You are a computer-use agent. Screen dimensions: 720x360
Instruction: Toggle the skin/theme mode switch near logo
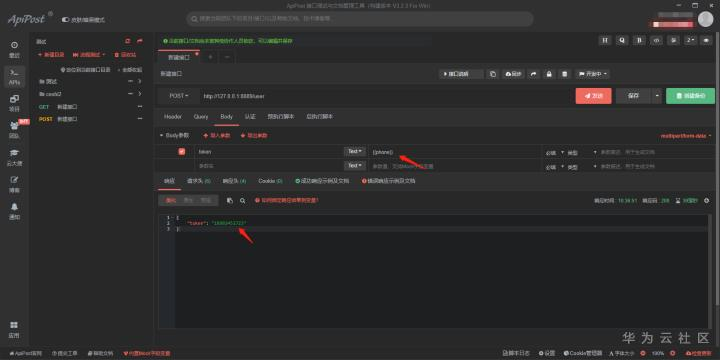(x=66, y=20)
